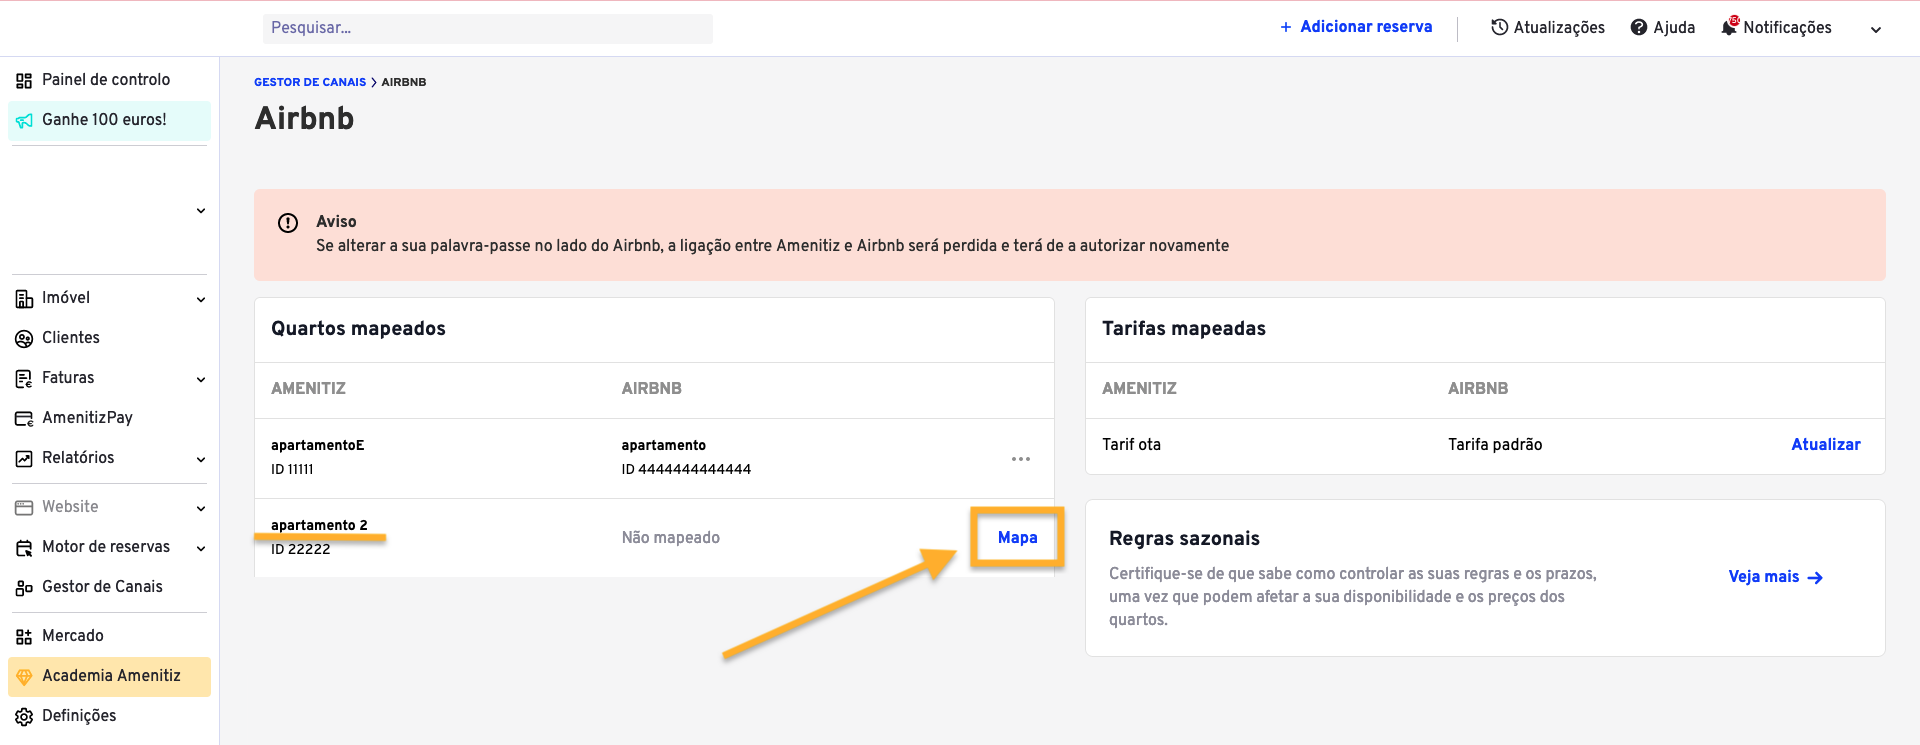View Notificações in the top bar
Screen dimensions: 1920x745
[1787, 28]
